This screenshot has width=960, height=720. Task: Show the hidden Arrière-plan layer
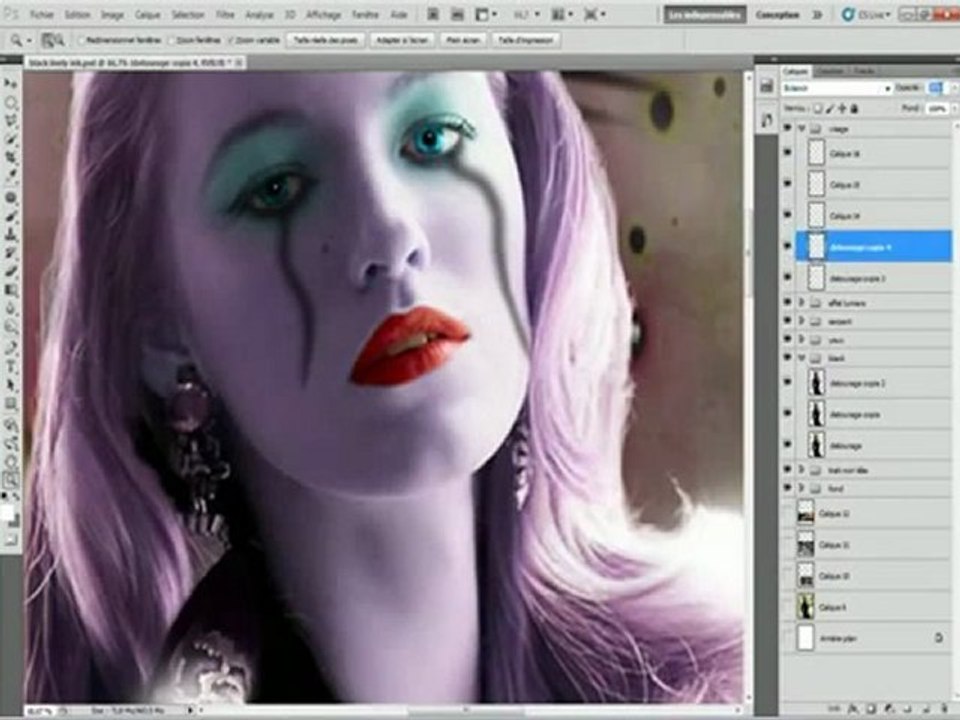coord(787,638)
